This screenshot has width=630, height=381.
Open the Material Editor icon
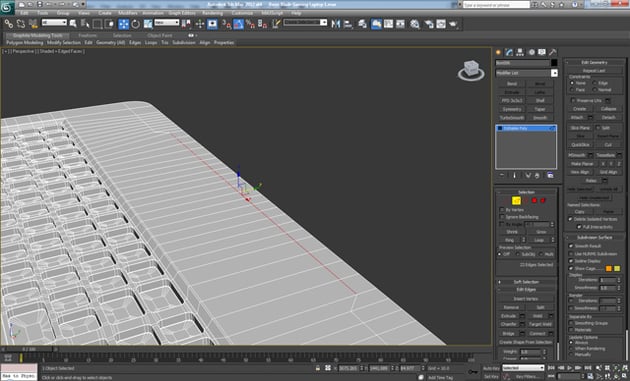[415, 24]
